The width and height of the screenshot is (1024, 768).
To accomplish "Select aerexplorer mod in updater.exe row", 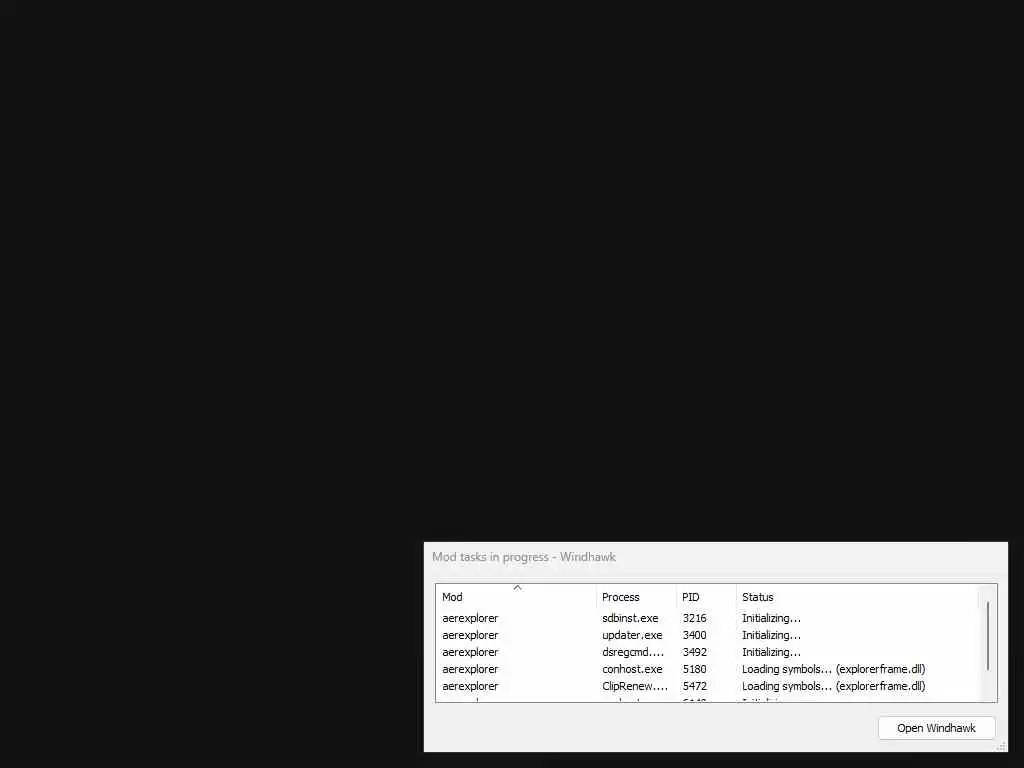I will coord(470,635).
